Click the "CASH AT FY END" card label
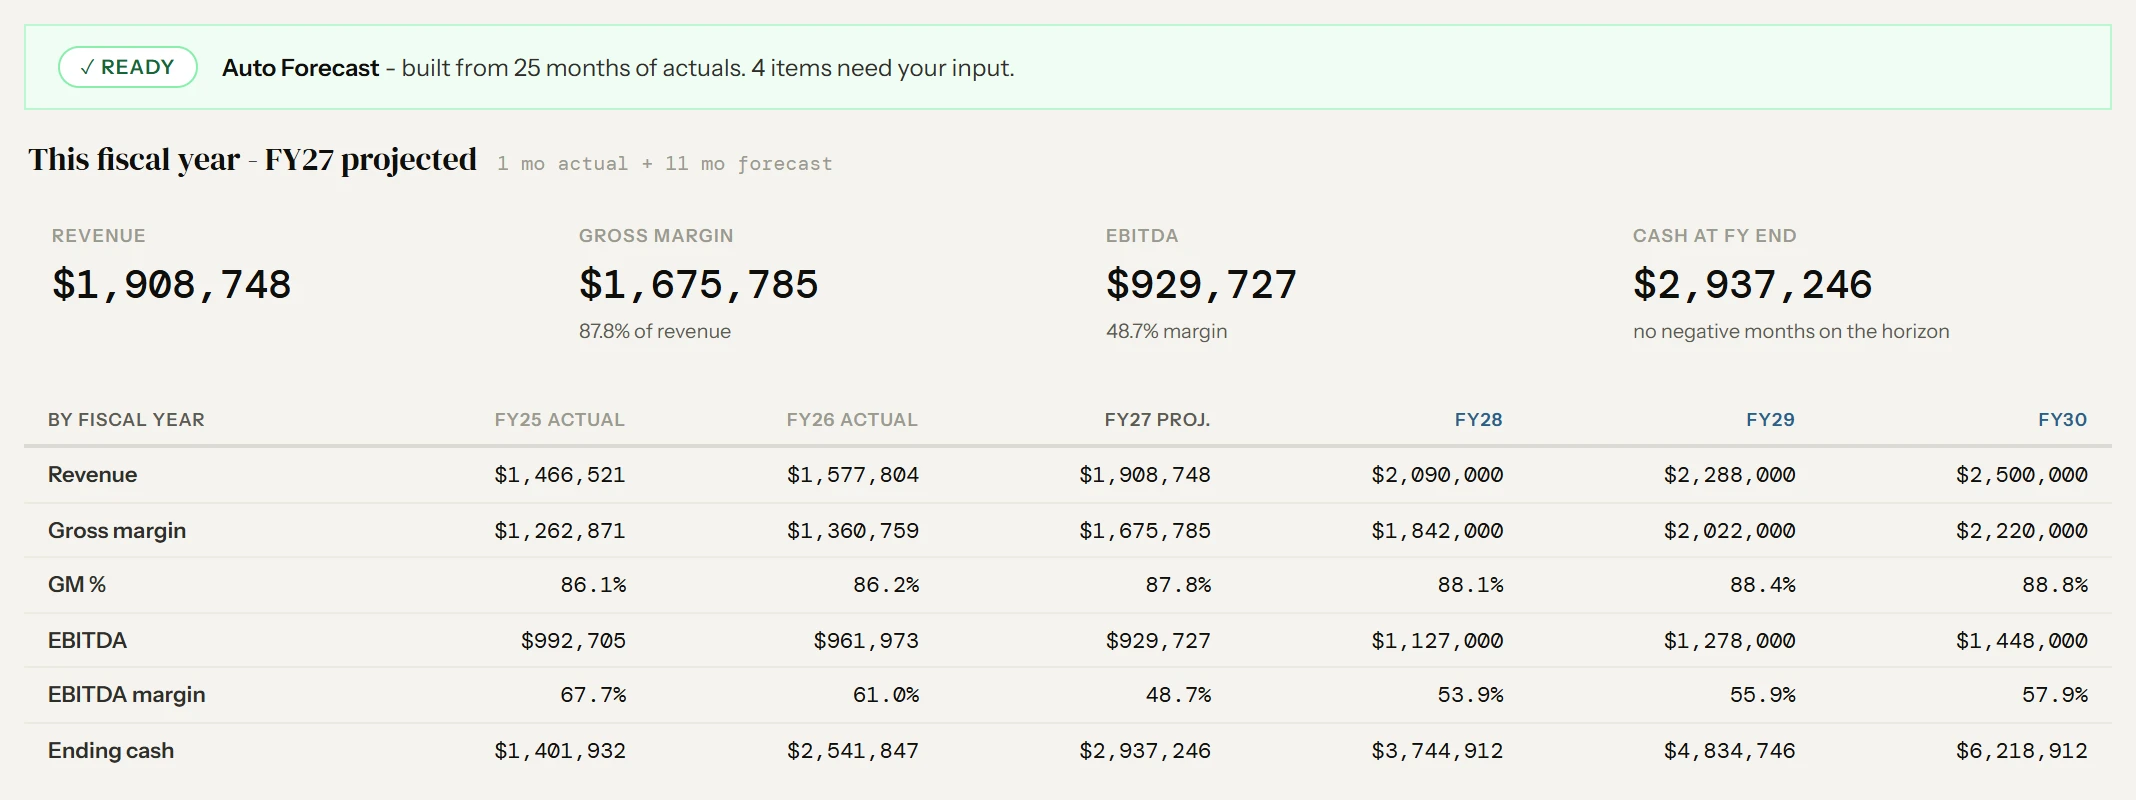2136x800 pixels. (1714, 236)
